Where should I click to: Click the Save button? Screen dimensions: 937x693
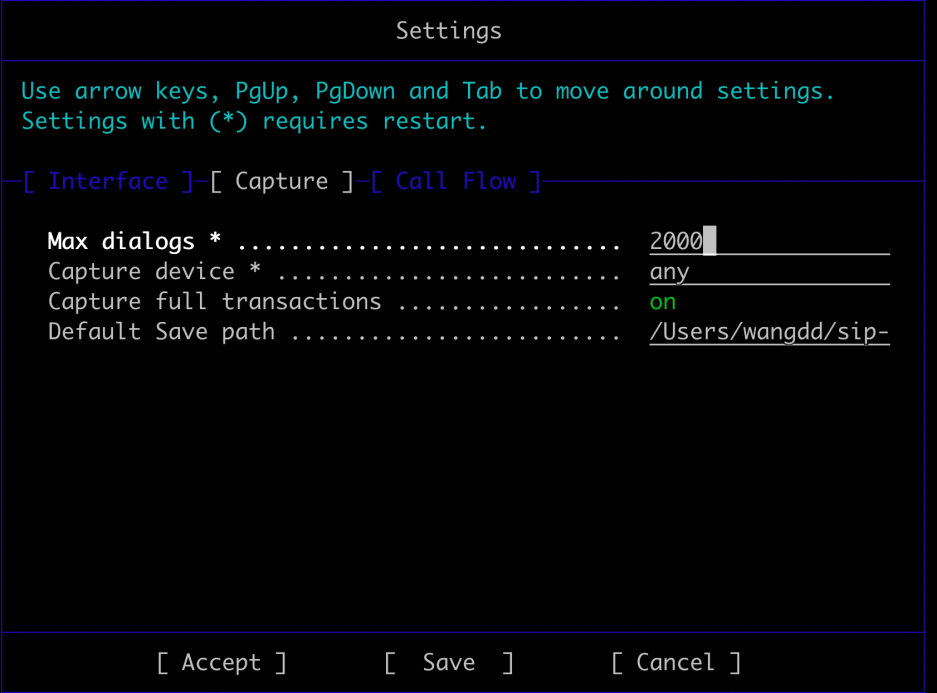[448, 662]
